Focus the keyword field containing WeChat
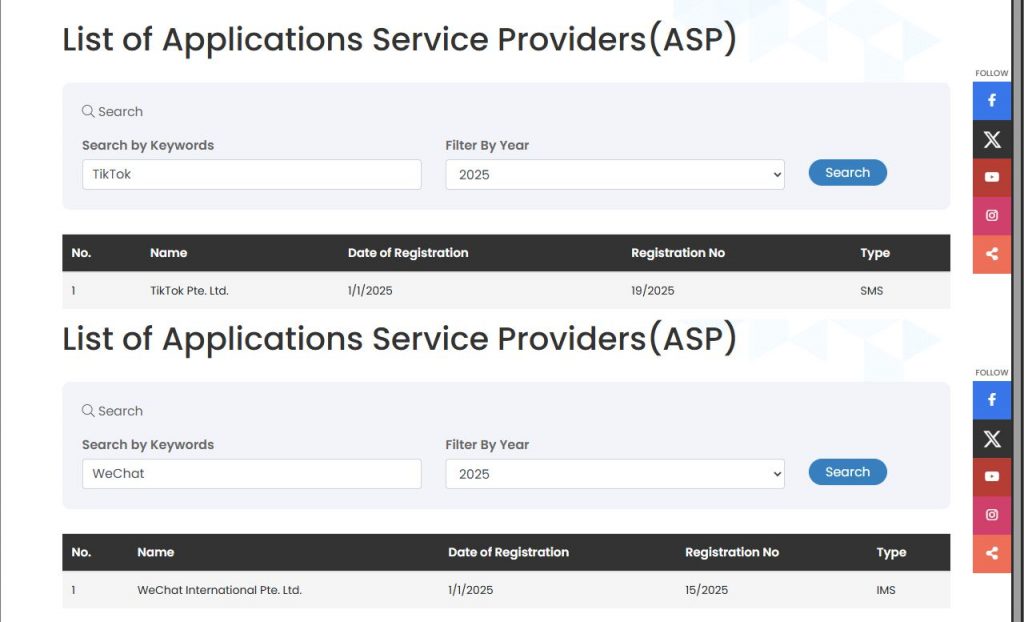 [251, 474]
